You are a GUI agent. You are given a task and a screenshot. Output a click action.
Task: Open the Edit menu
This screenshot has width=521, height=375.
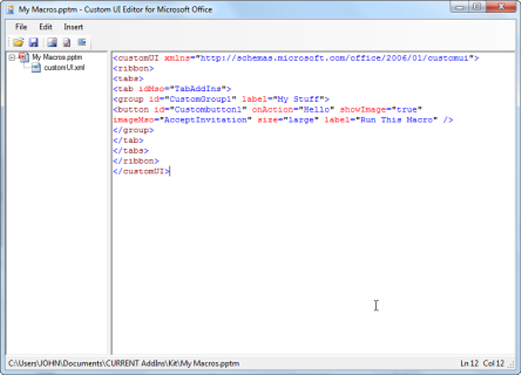(x=46, y=27)
